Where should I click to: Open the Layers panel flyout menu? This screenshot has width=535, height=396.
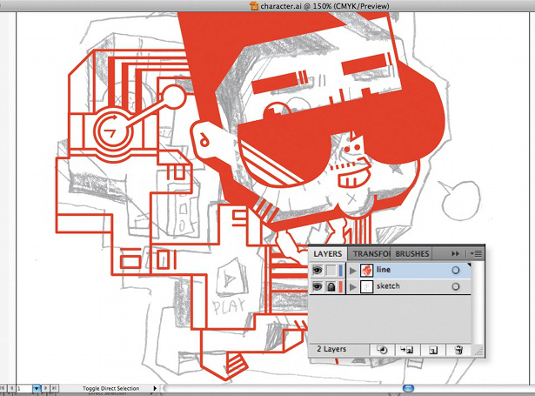476,254
